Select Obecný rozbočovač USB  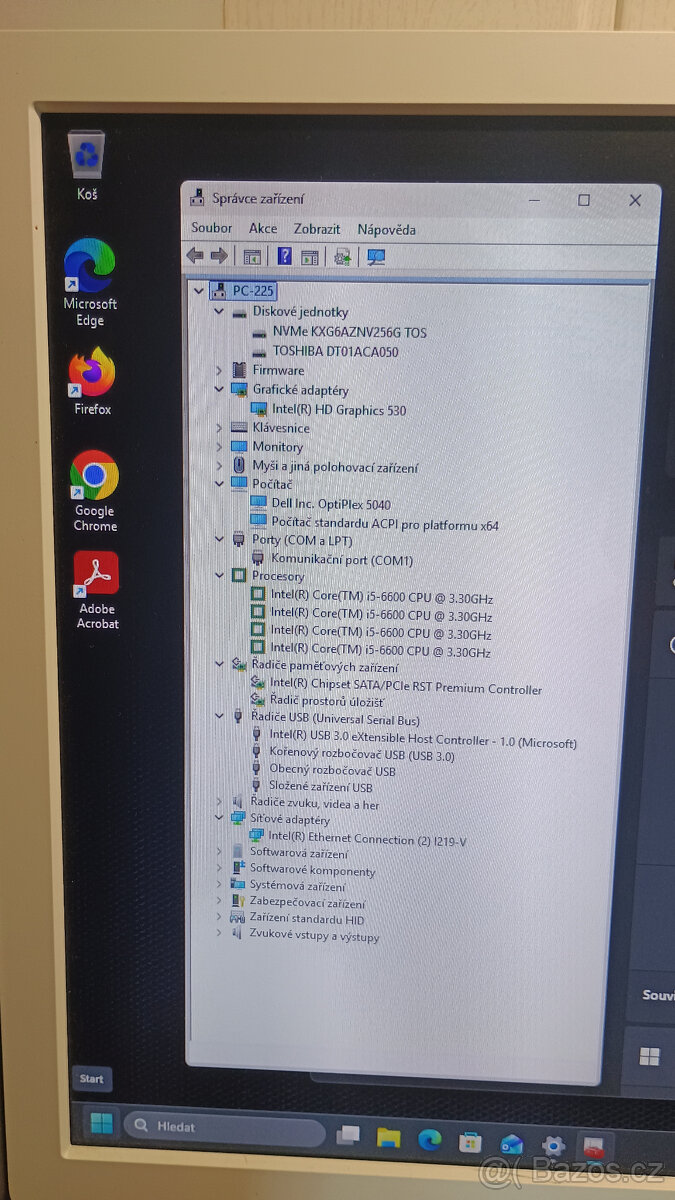pos(332,771)
